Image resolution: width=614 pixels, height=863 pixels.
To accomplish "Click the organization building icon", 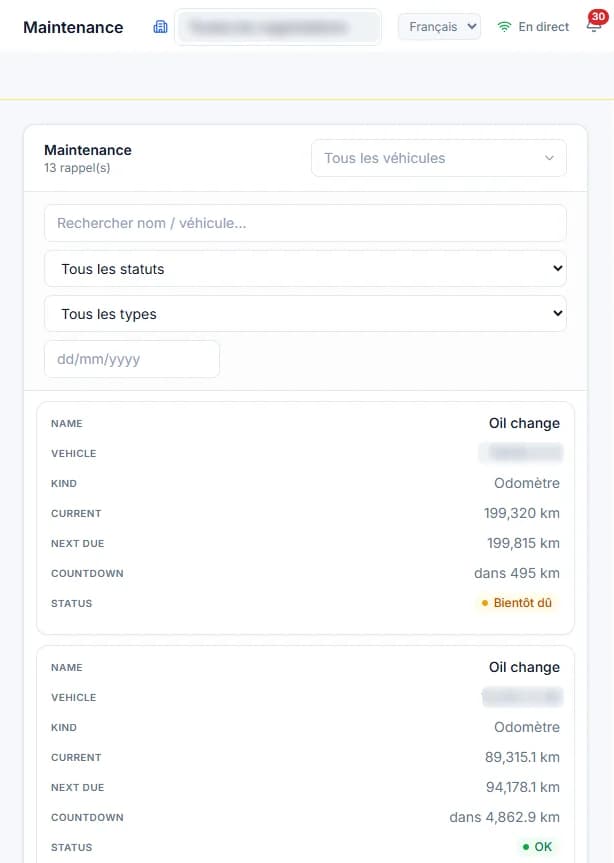I will click(160, 26).
